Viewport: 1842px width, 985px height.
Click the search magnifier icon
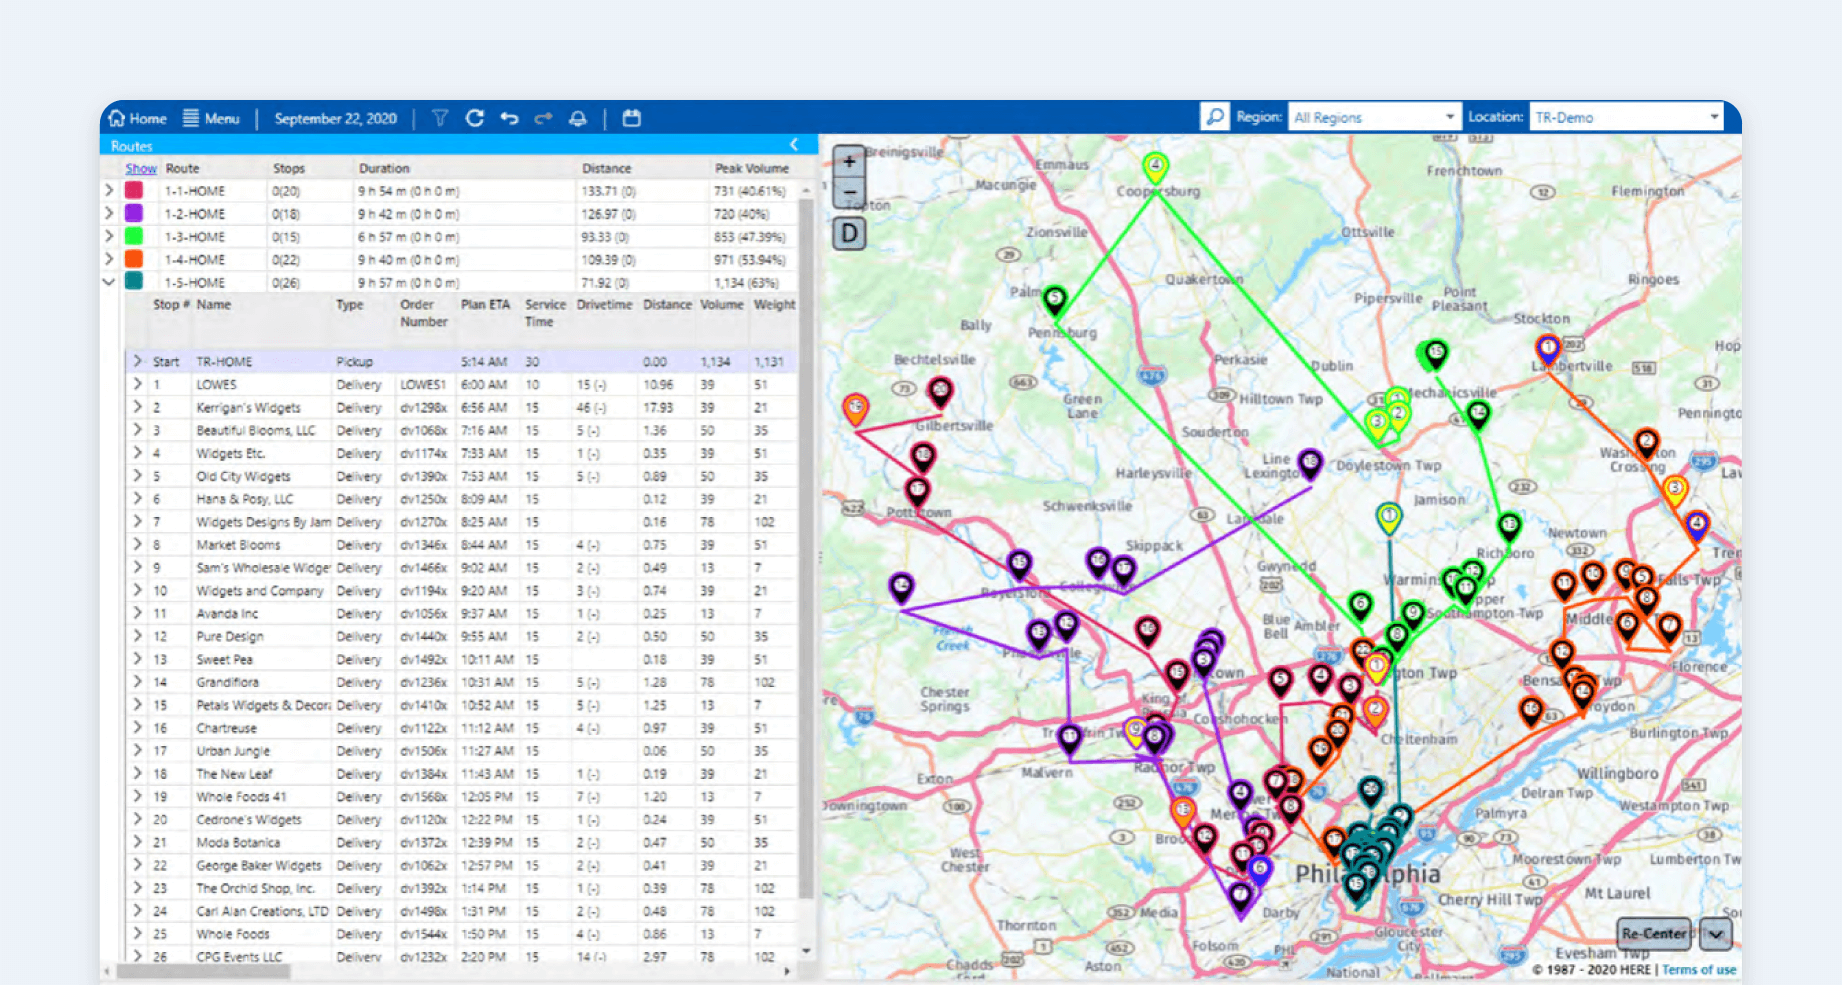coord(1214,116)
